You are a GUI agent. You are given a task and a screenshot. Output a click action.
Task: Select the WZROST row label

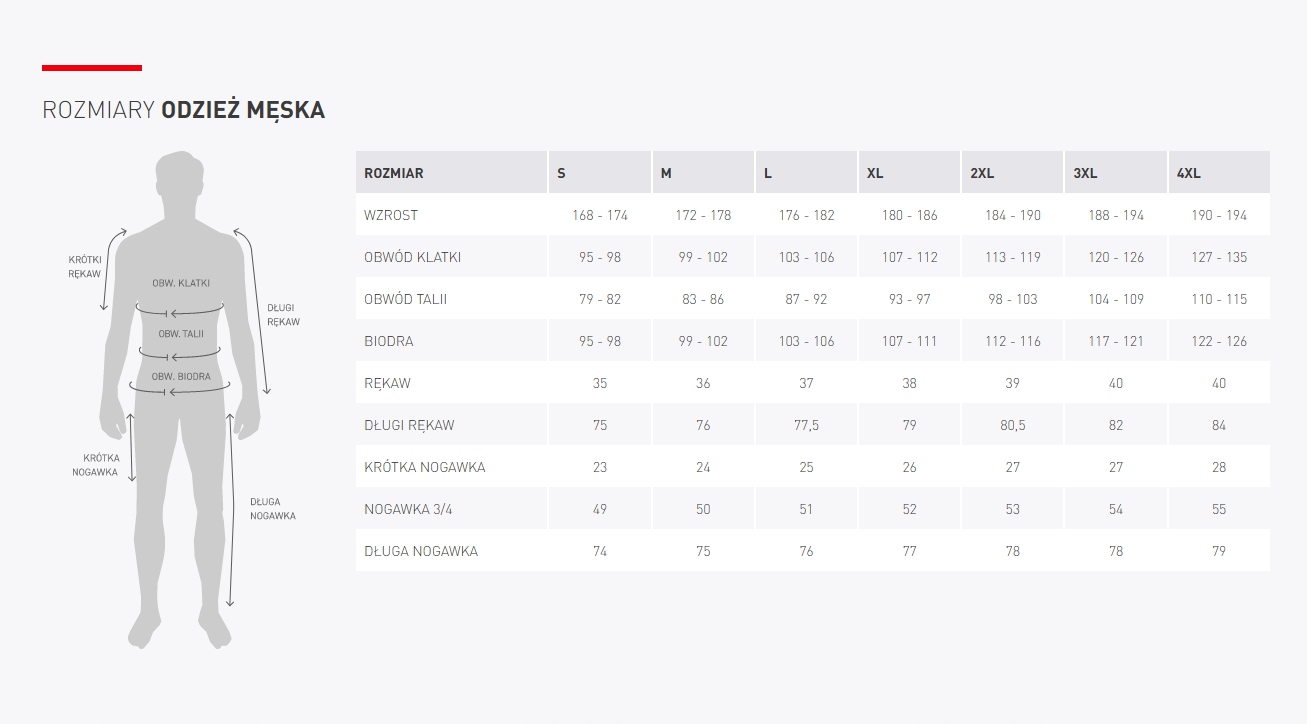(x=391, y=215)
